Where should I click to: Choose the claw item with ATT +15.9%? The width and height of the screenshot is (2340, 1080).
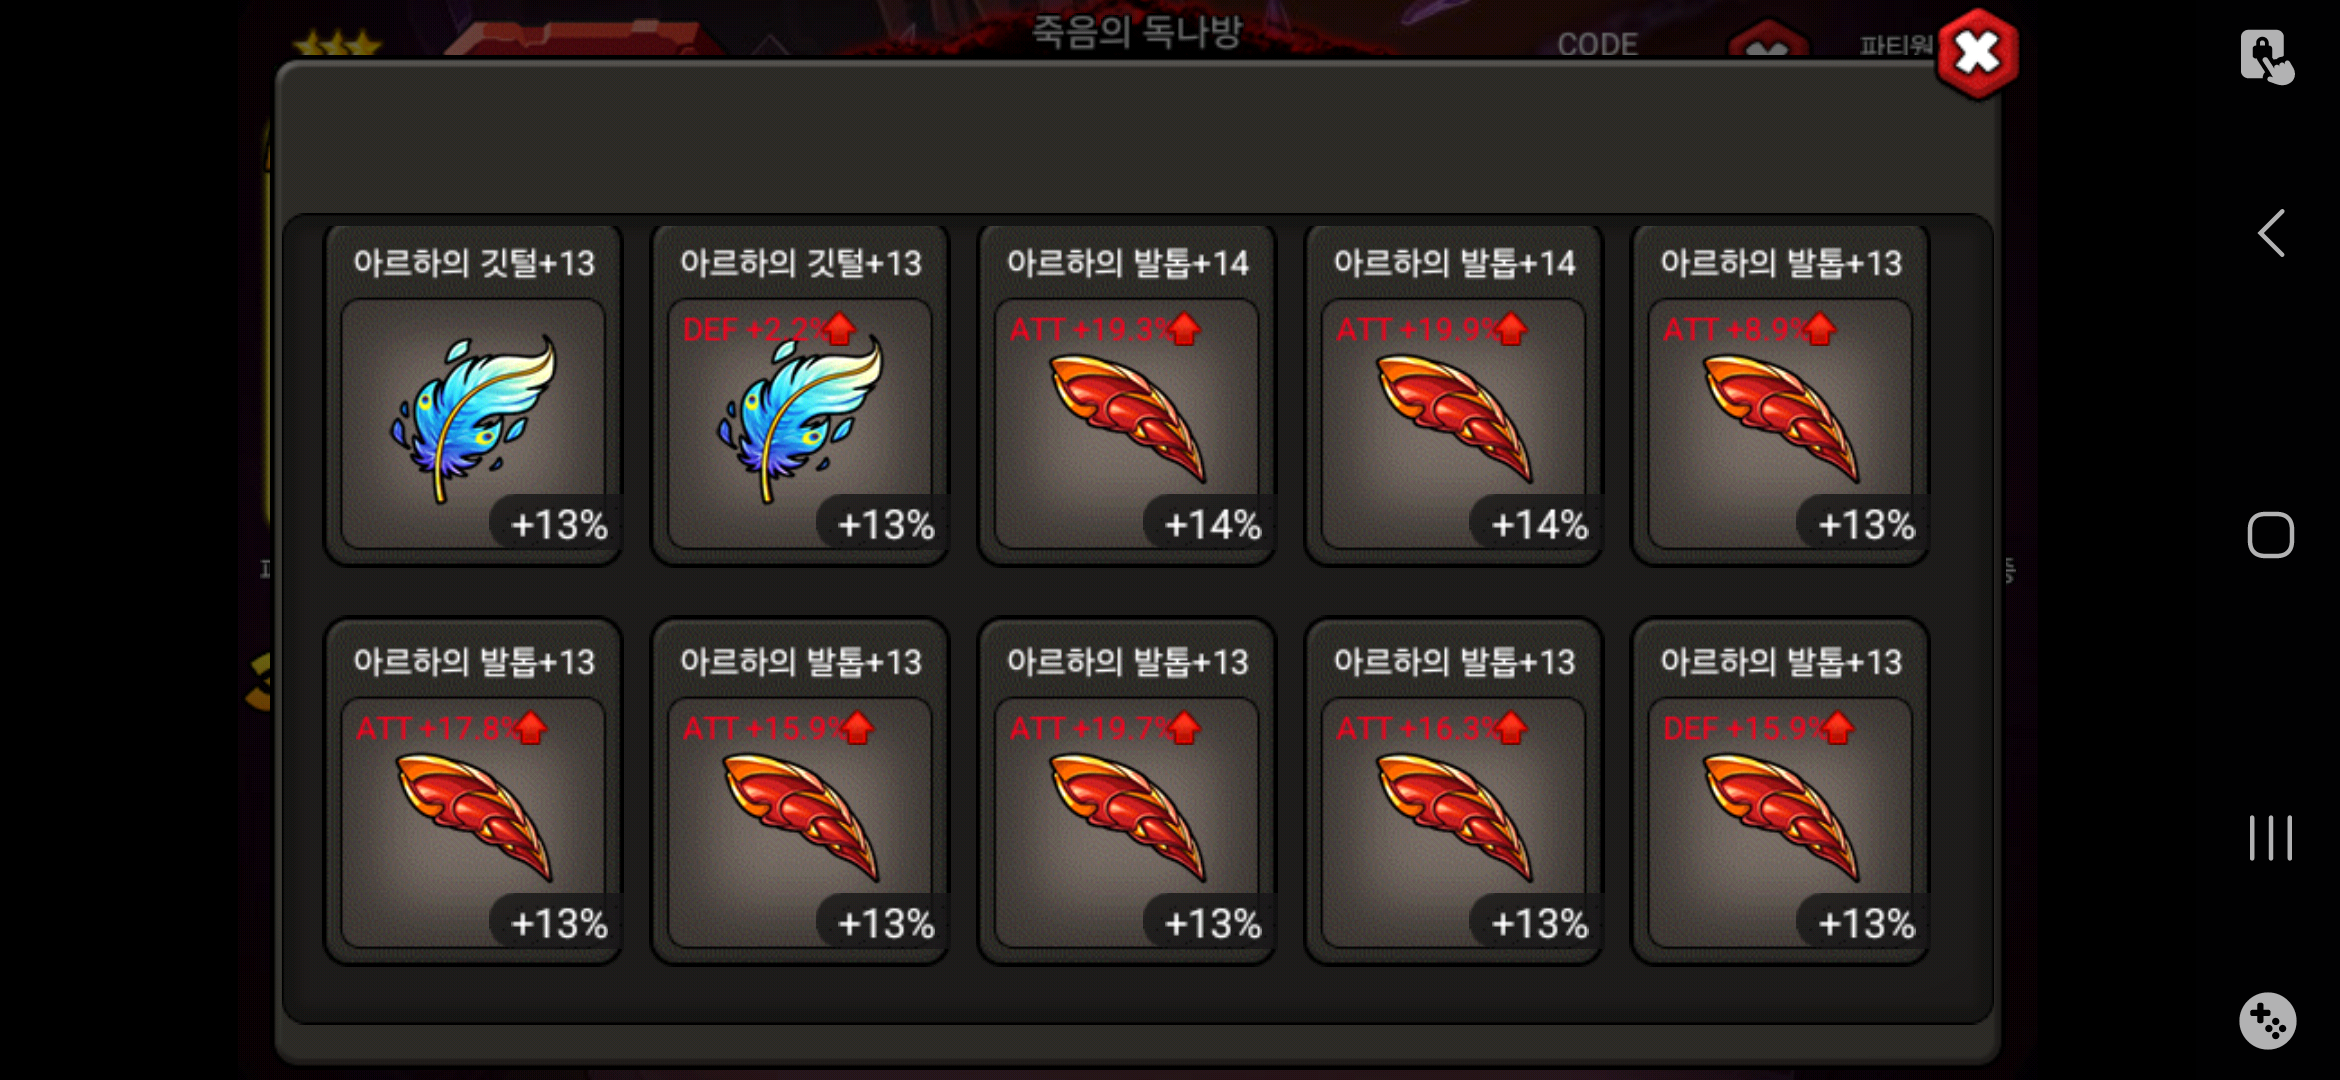800,791
